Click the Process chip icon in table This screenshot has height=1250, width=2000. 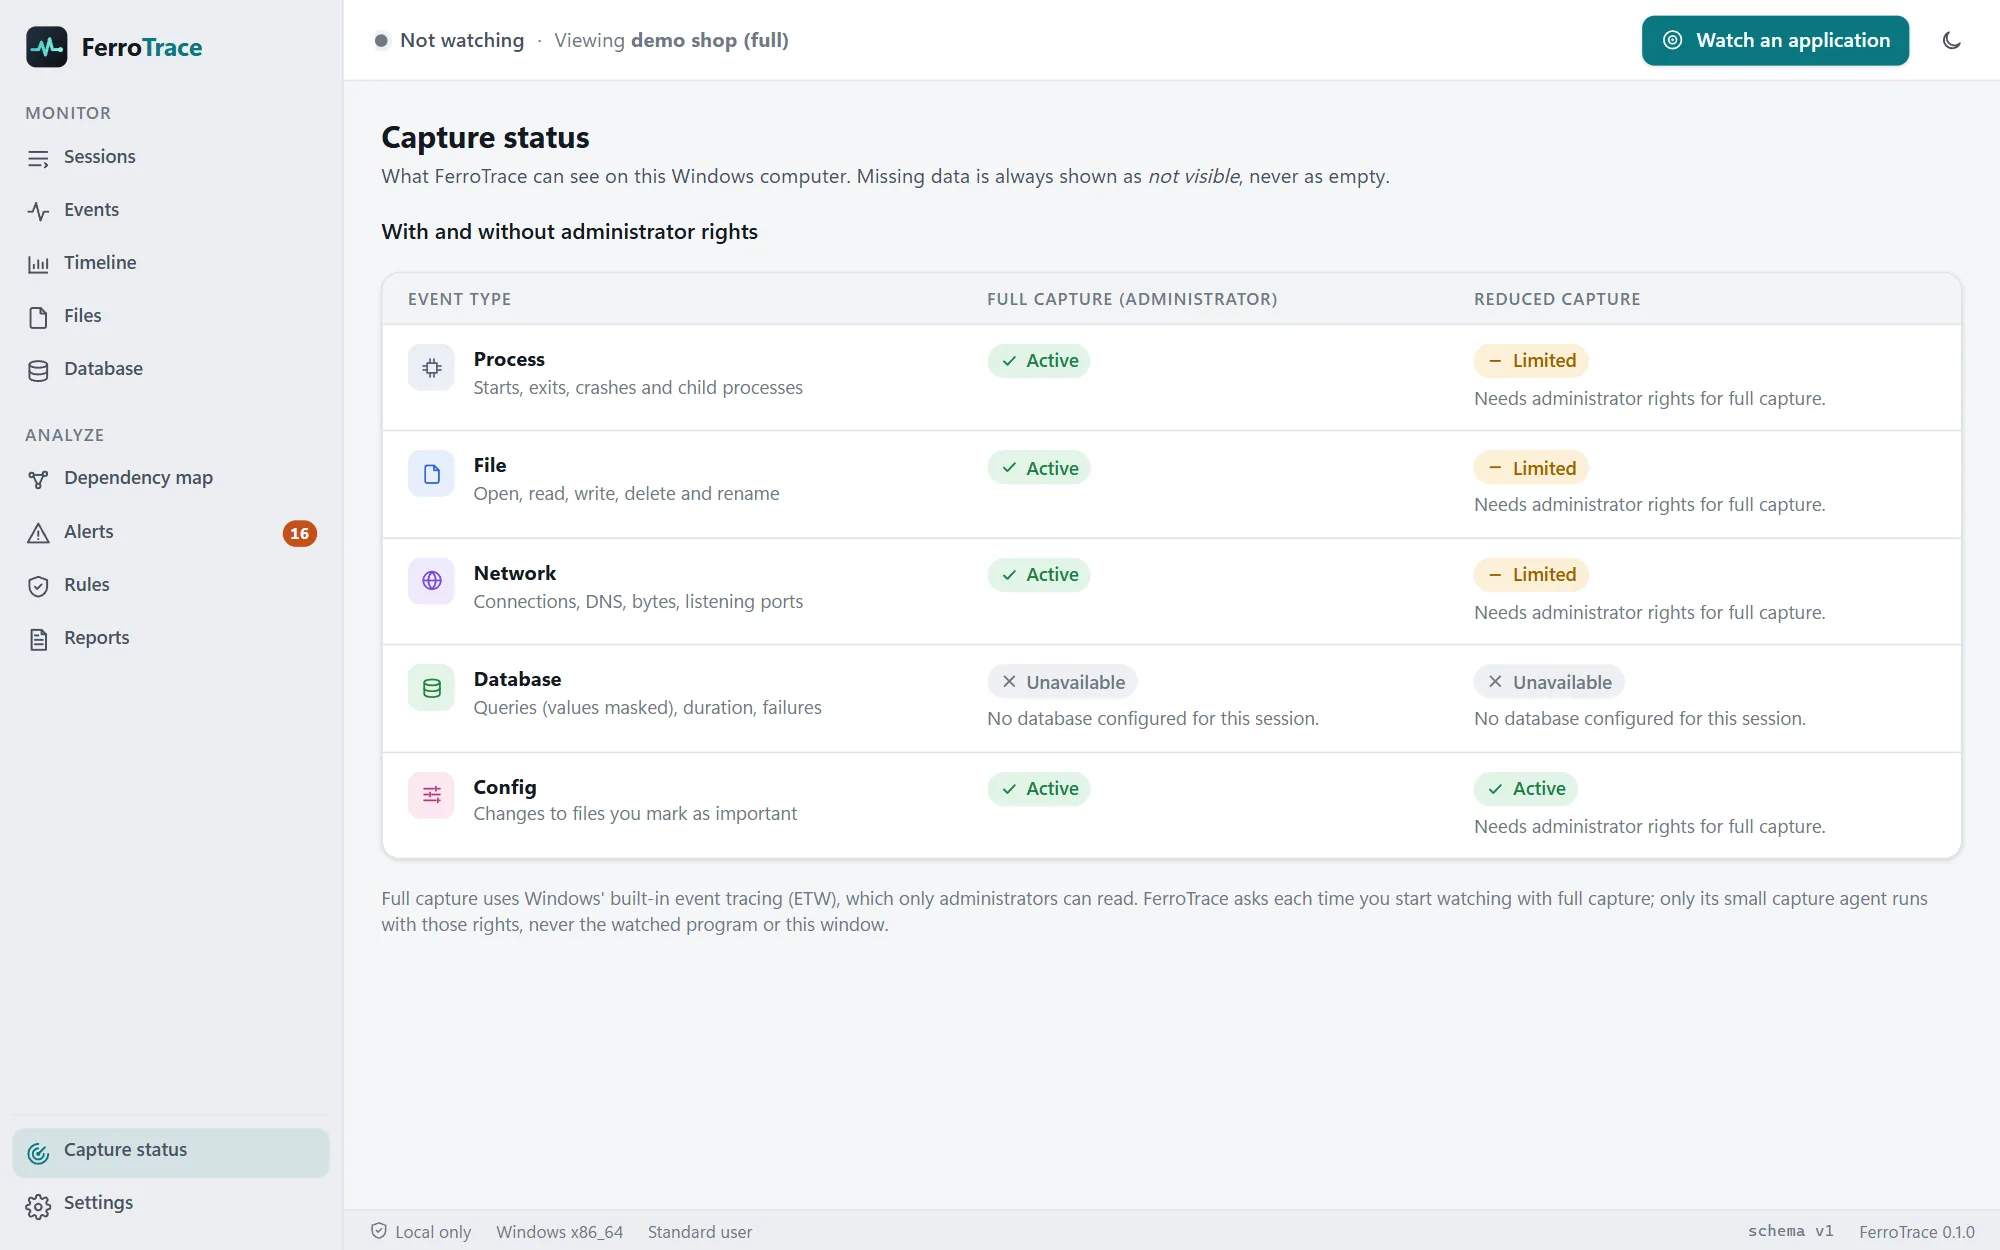[x=431, y=368]
